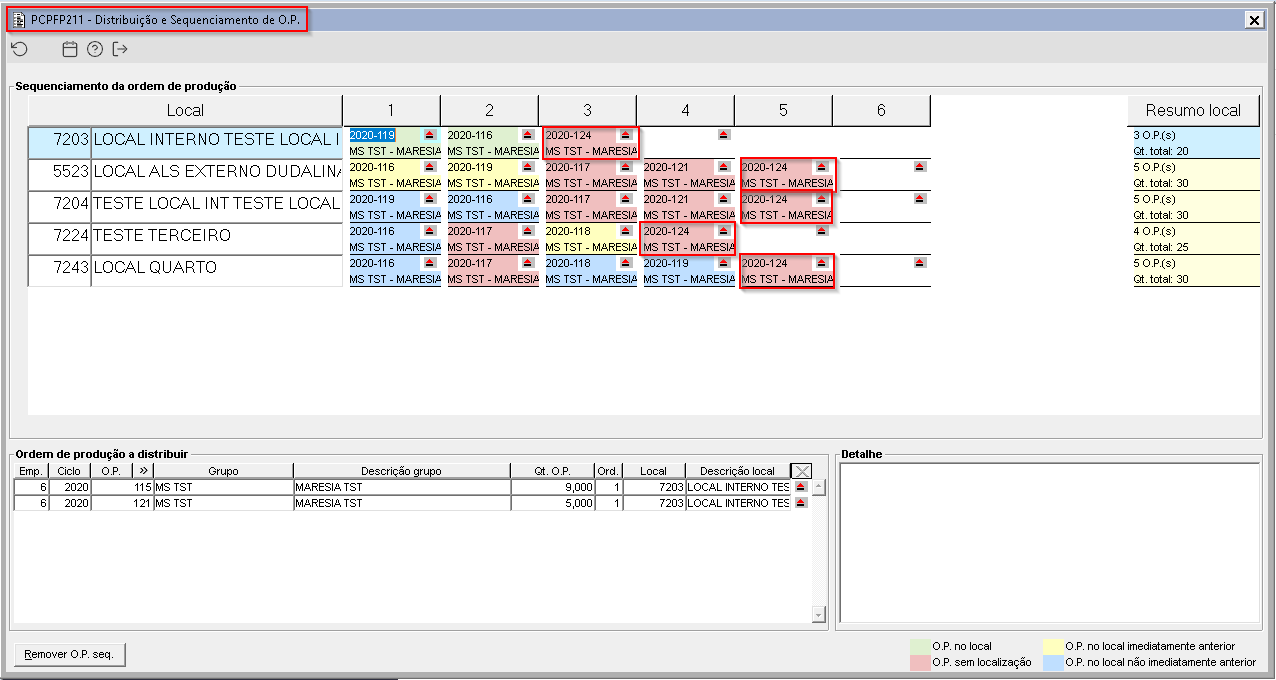Click the 5,000 quantity cell of O.P. 121

(x=552, y=503)
